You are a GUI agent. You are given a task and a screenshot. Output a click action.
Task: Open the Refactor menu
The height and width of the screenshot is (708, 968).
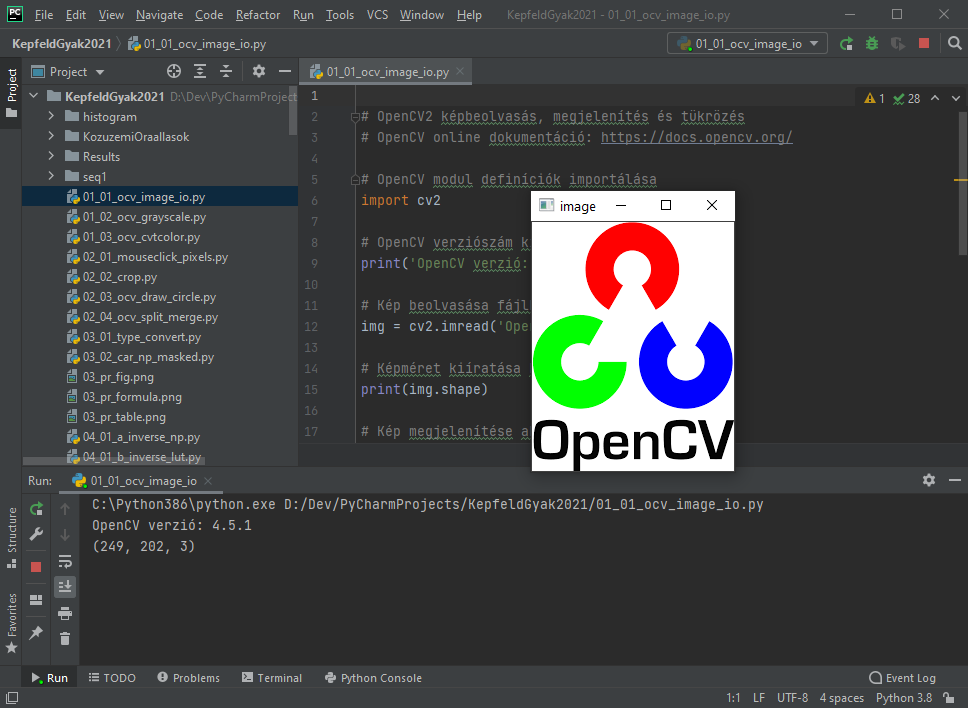pyautogui.click(x=257, y=15)
